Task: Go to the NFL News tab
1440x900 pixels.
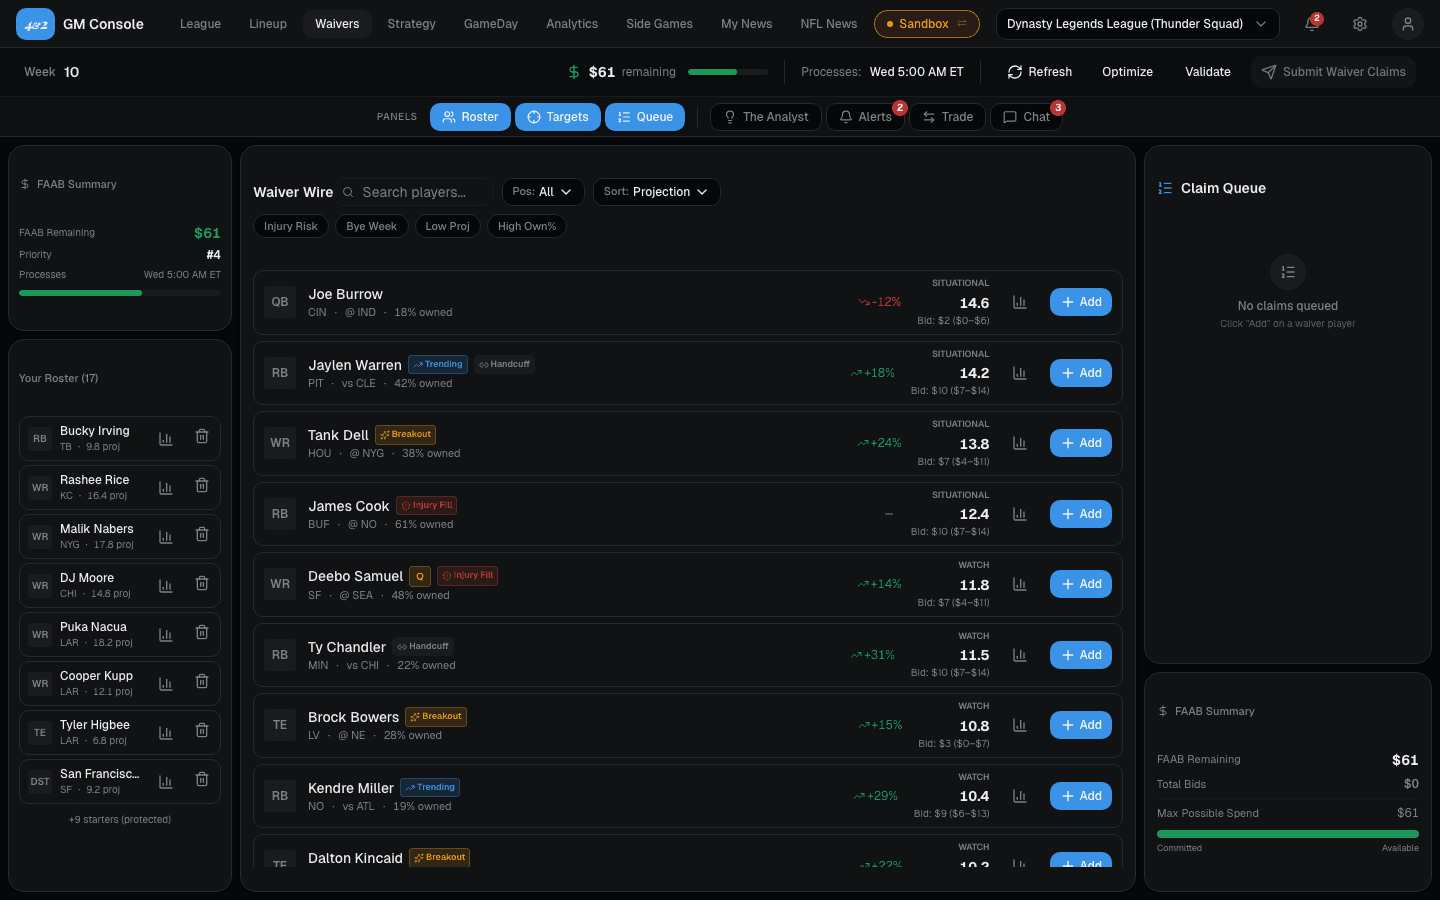Action: pyautogui.click(x=829, y=24)
